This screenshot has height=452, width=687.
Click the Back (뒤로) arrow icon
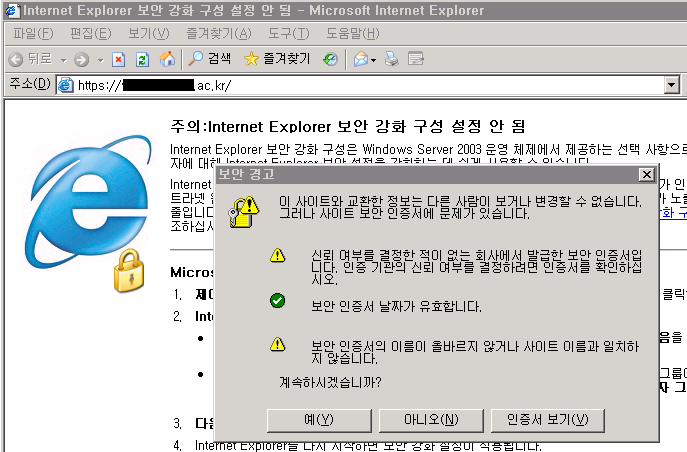(x=16, y=59)
